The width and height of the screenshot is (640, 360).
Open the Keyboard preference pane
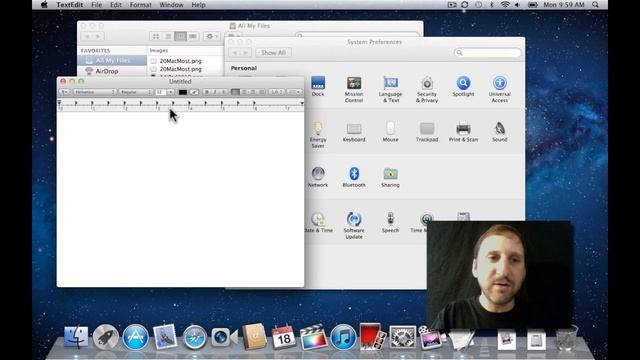(x=354, y=132)
